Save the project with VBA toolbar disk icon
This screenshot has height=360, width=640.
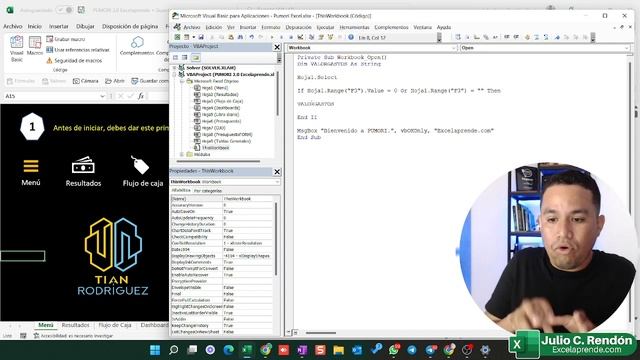pos(201,37)
